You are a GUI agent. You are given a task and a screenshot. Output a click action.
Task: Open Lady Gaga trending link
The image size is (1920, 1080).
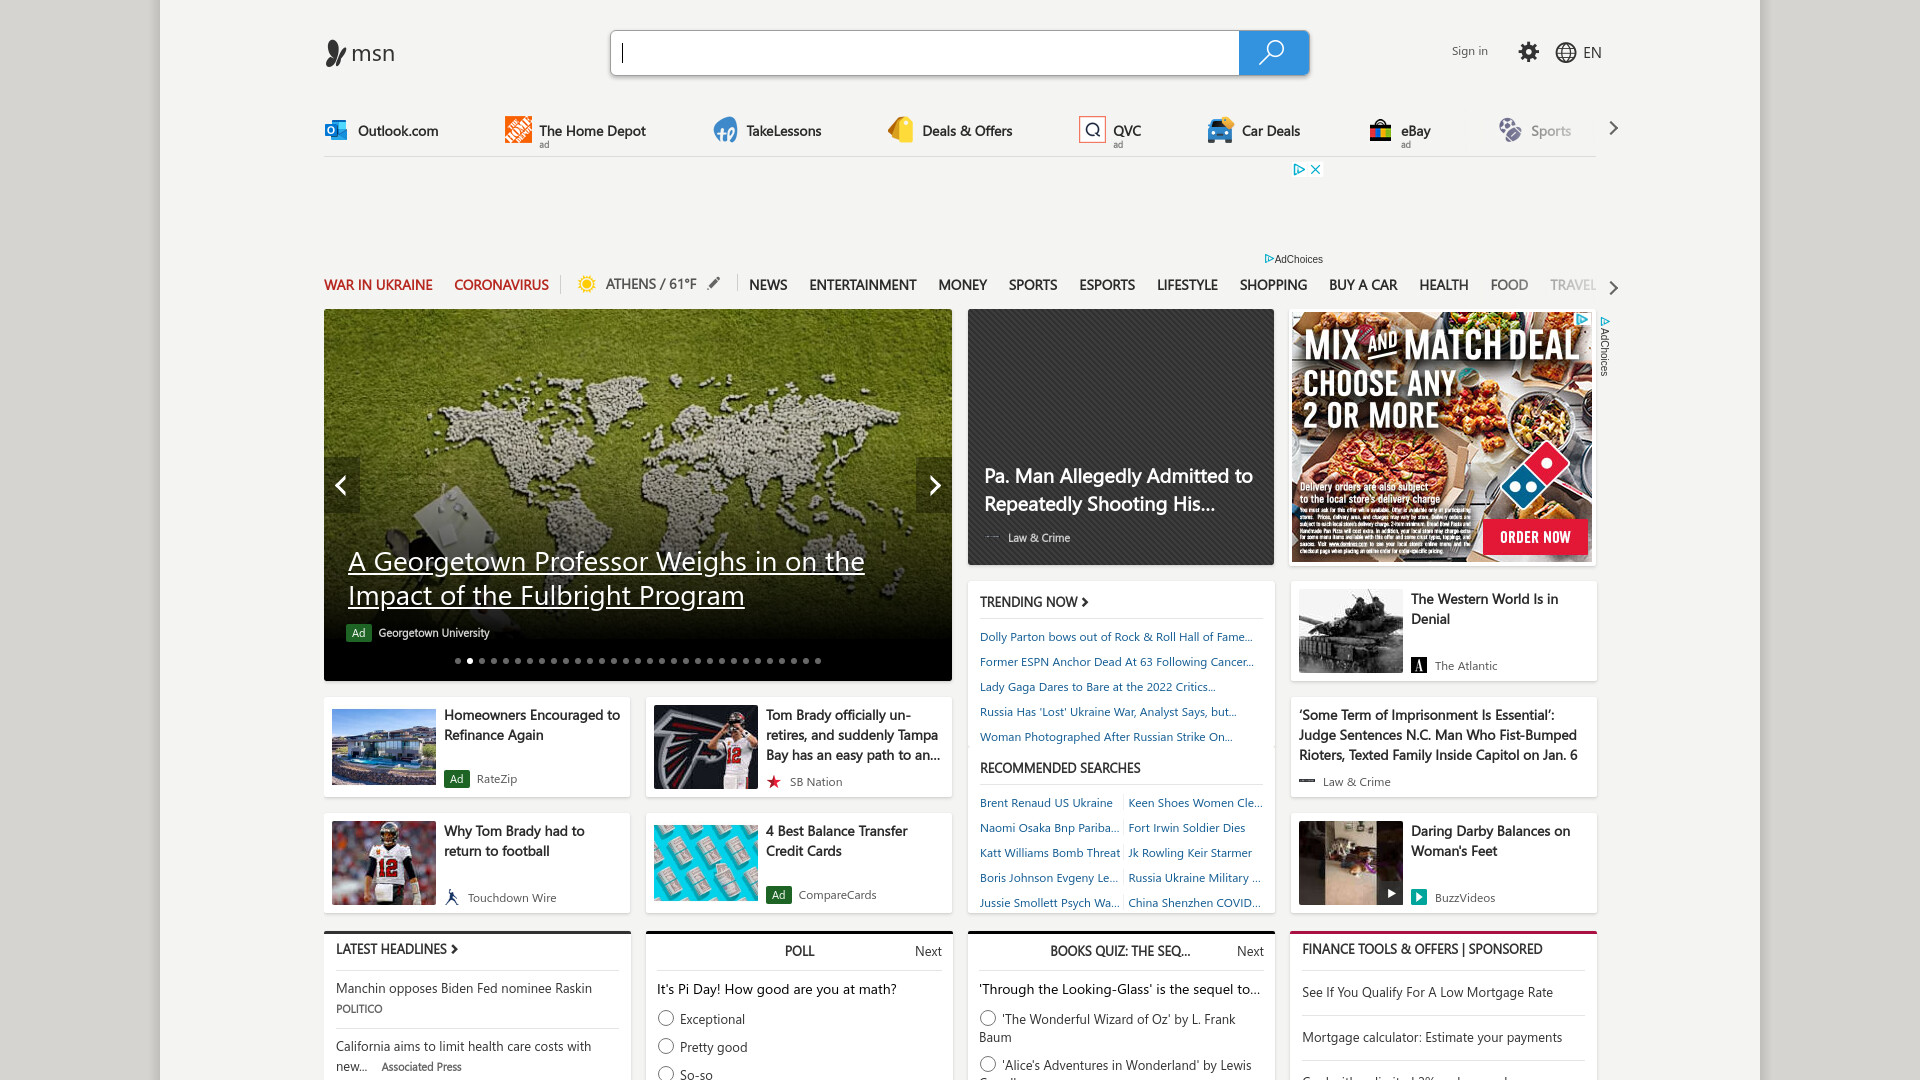coord(1098,687)
